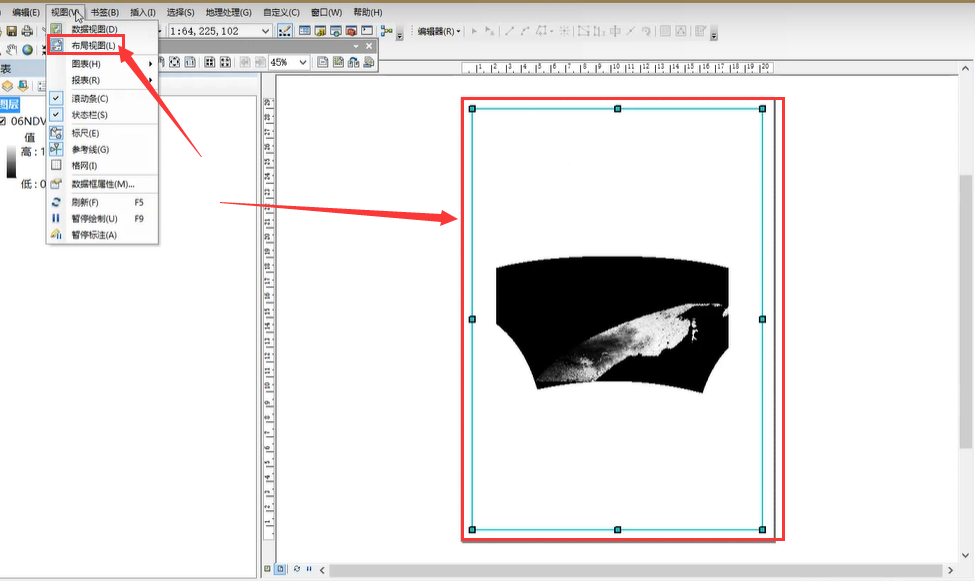Image resolution: width=975 pixels, height=581 pixels.
Task: Toggle the 06NDV layer visibility checkbox
Action: coord(2,121)
